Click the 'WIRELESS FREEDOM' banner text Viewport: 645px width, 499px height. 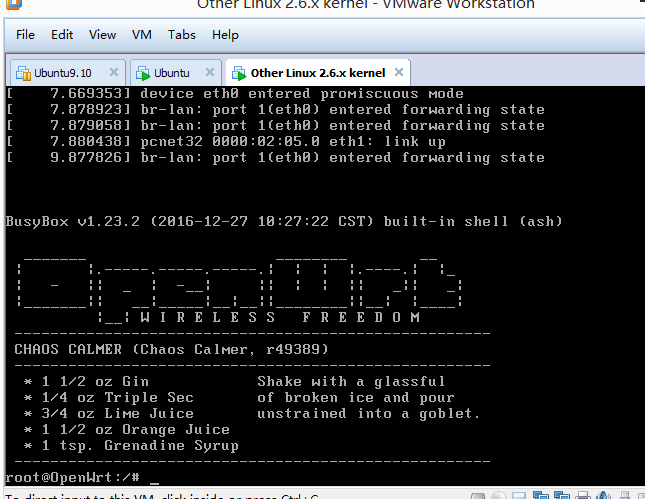pos(280,317)
